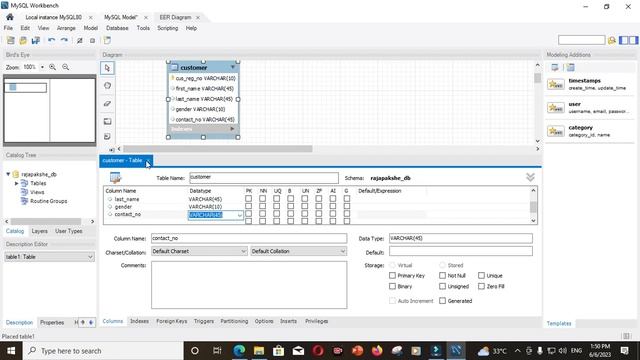Image resolution: width=640 pixels, height=360 pixels.
Task: Collapse rajapakshe_db schema tree
Action: click(x=8, y=174)
